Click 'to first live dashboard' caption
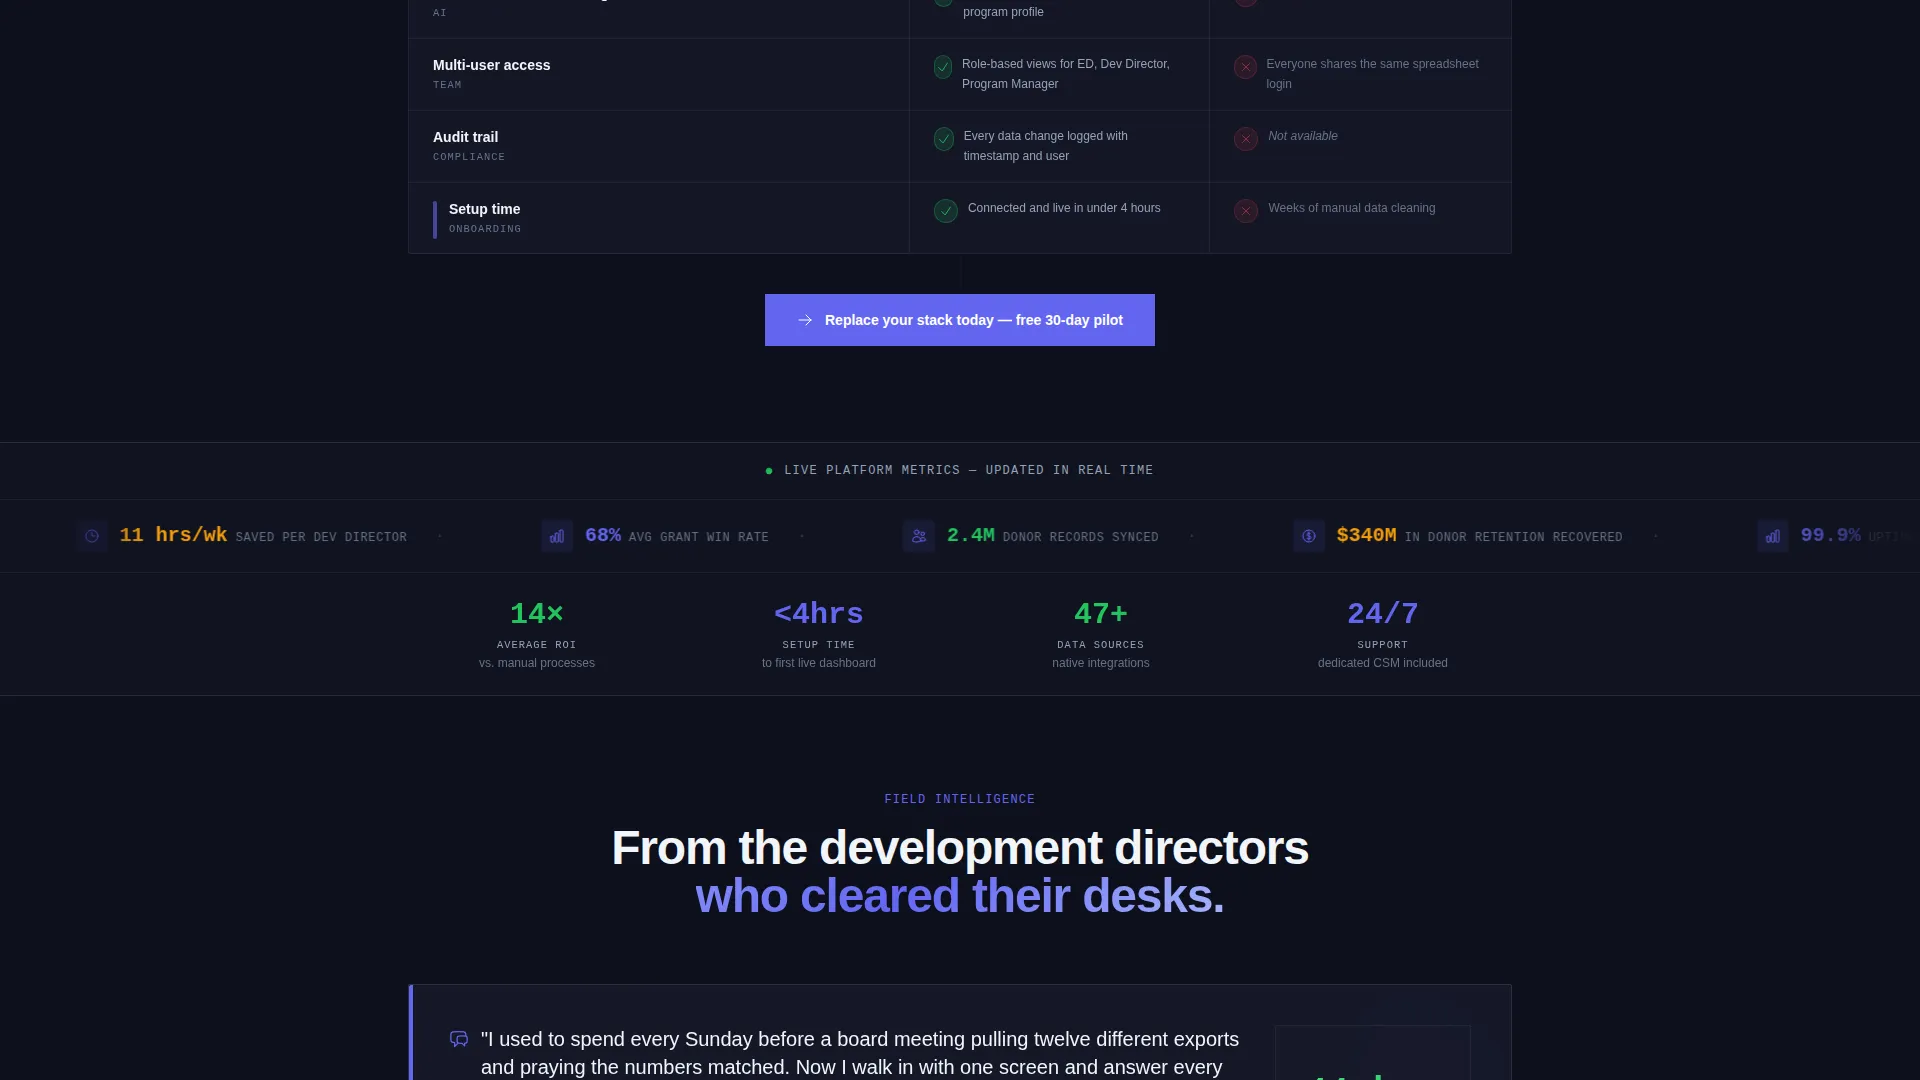This screenshot has width=1920, height=1080. (x=819, y=663)
